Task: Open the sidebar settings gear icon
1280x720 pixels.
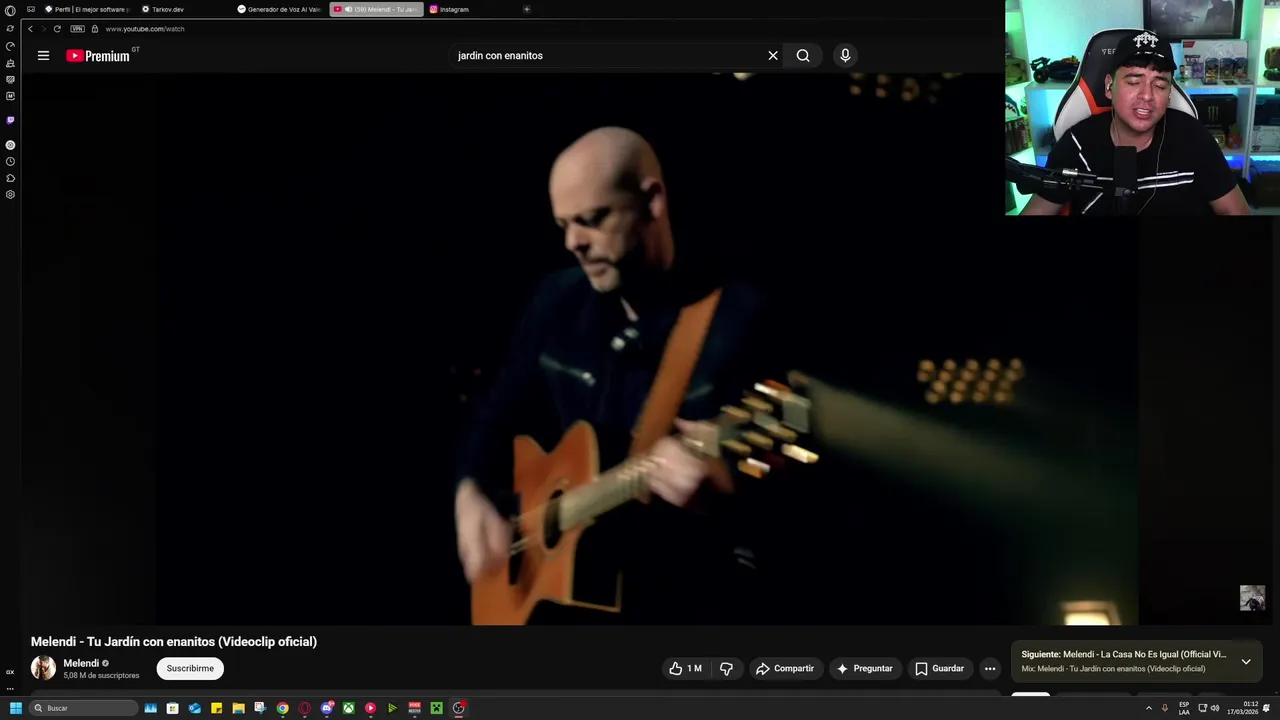Action: (x=10, y=194)
